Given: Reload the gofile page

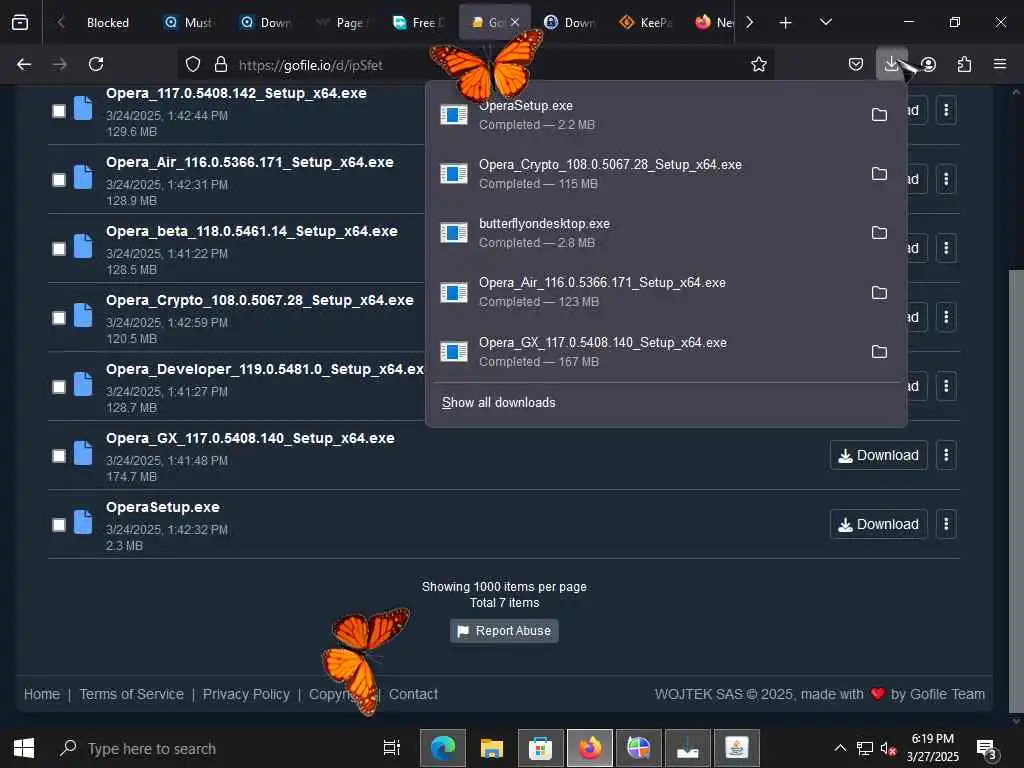Looking at the screenshot, I should point(96,64).
